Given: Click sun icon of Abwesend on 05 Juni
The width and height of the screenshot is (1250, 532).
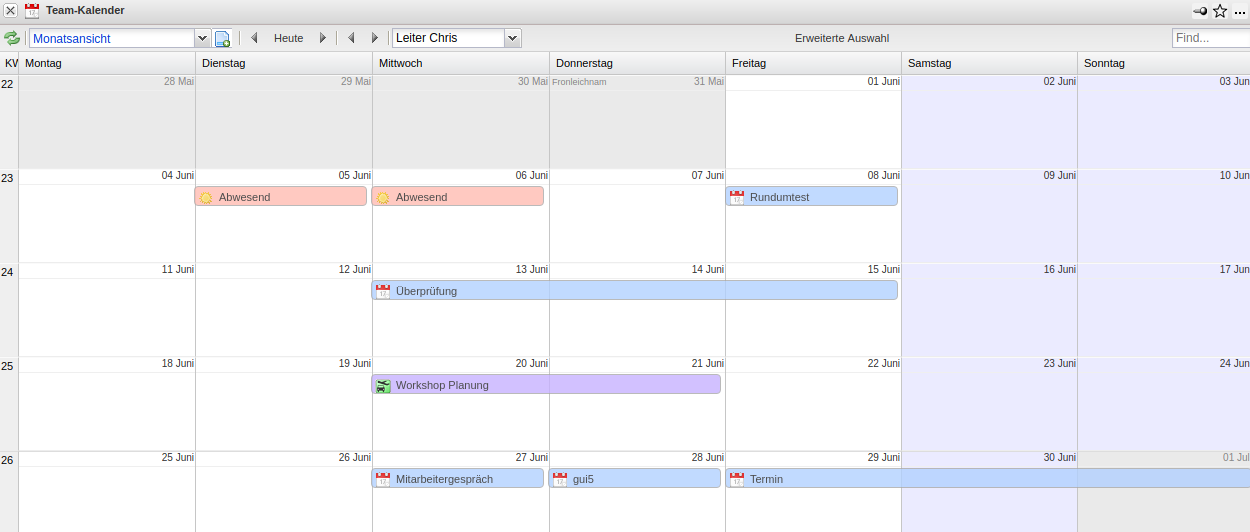Looking at the screenshot, I should click(x=206, y=198).
